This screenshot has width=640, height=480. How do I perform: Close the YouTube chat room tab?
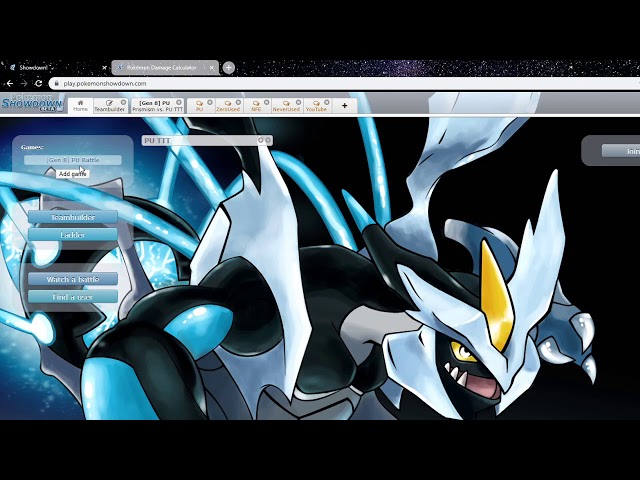tap(327, 102)
